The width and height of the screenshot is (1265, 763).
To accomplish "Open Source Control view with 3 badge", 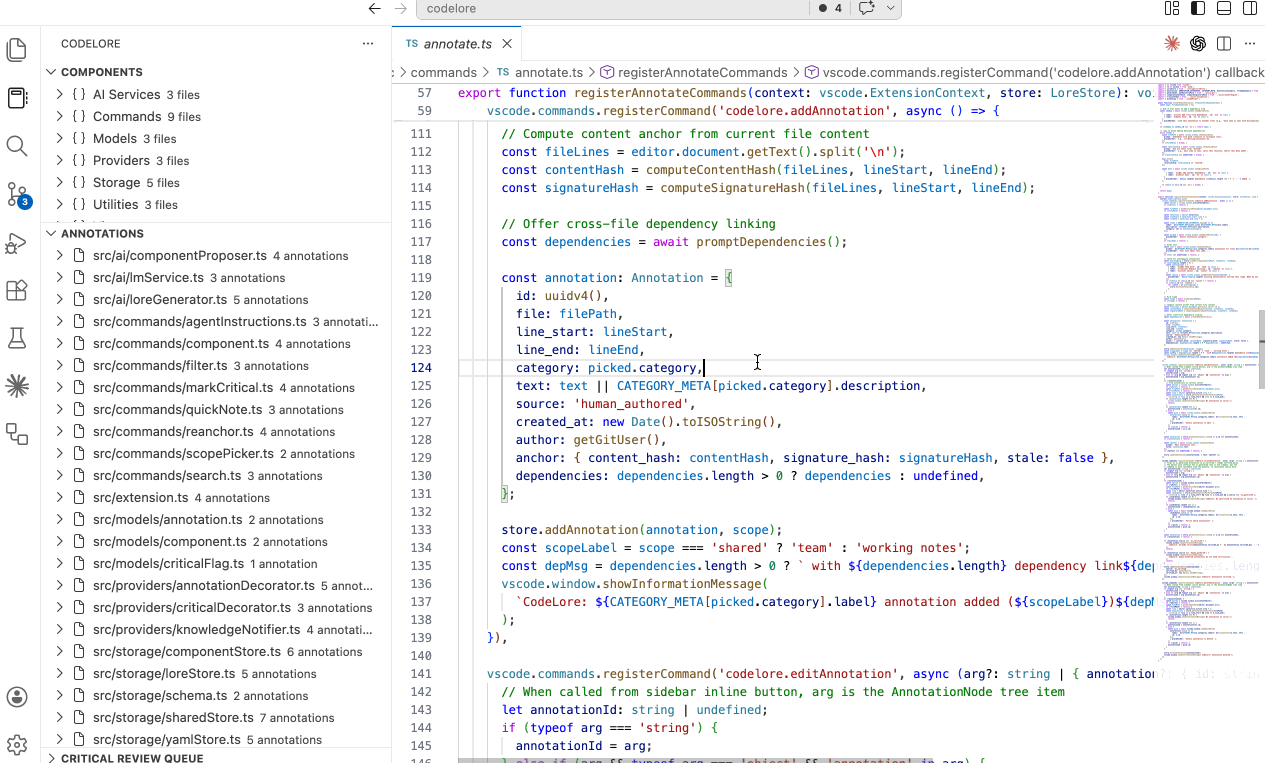I will (17, 194).
